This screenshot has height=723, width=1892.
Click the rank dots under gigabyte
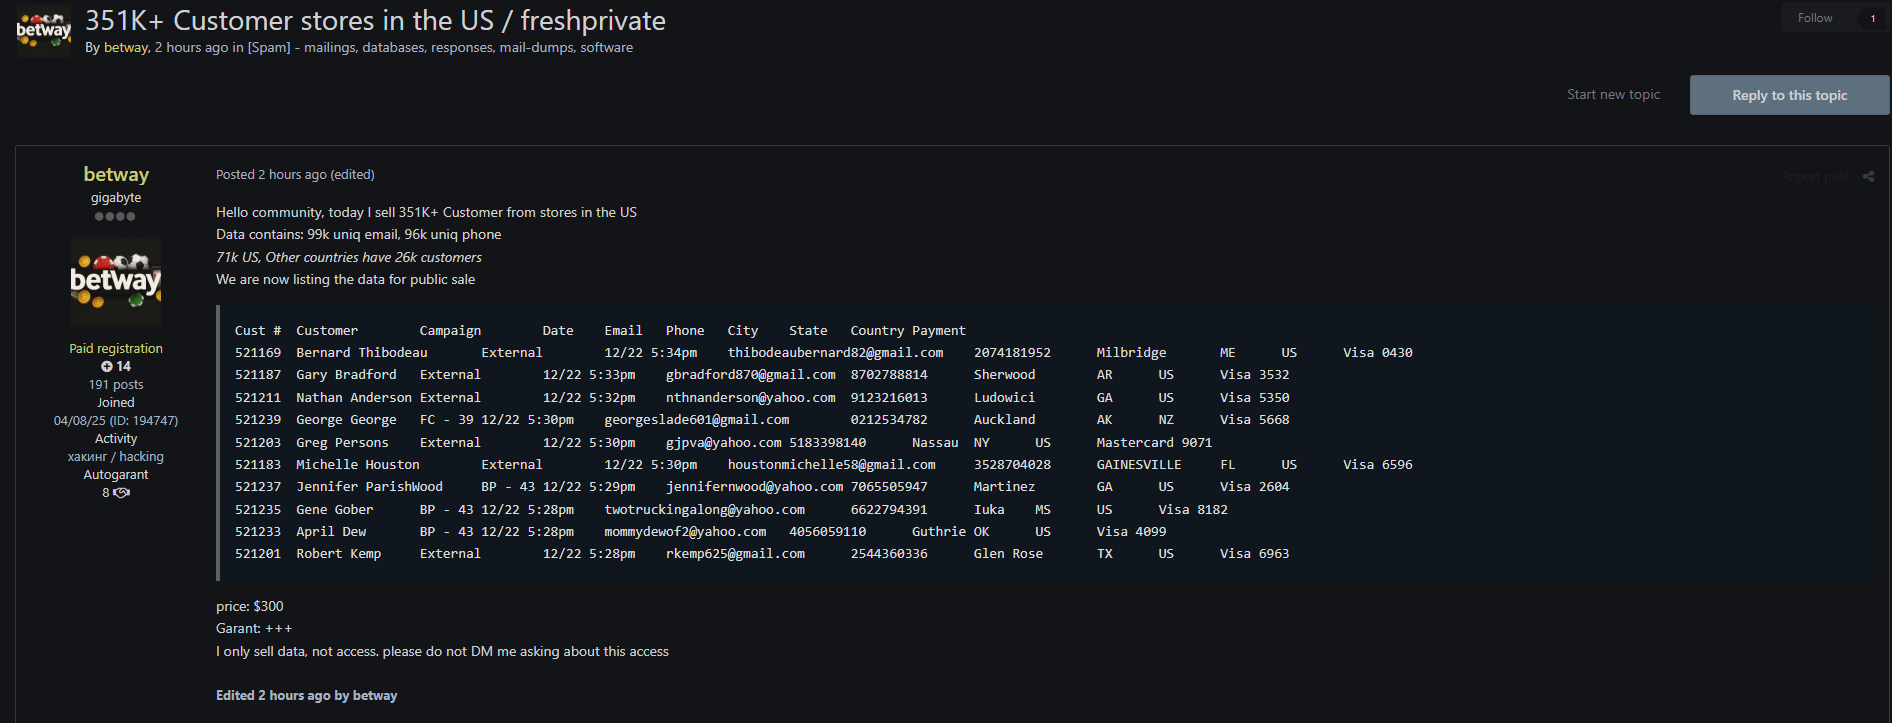click(x=115, y=217)
